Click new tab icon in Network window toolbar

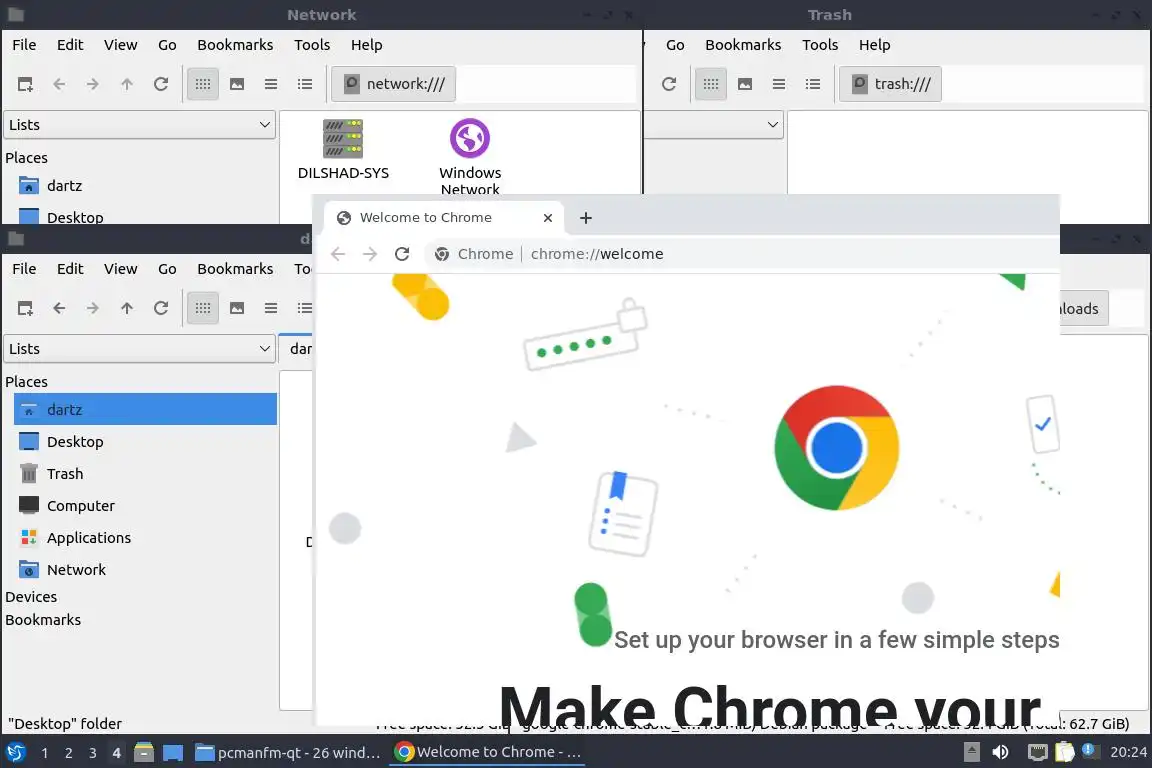(x=25, y=84)
